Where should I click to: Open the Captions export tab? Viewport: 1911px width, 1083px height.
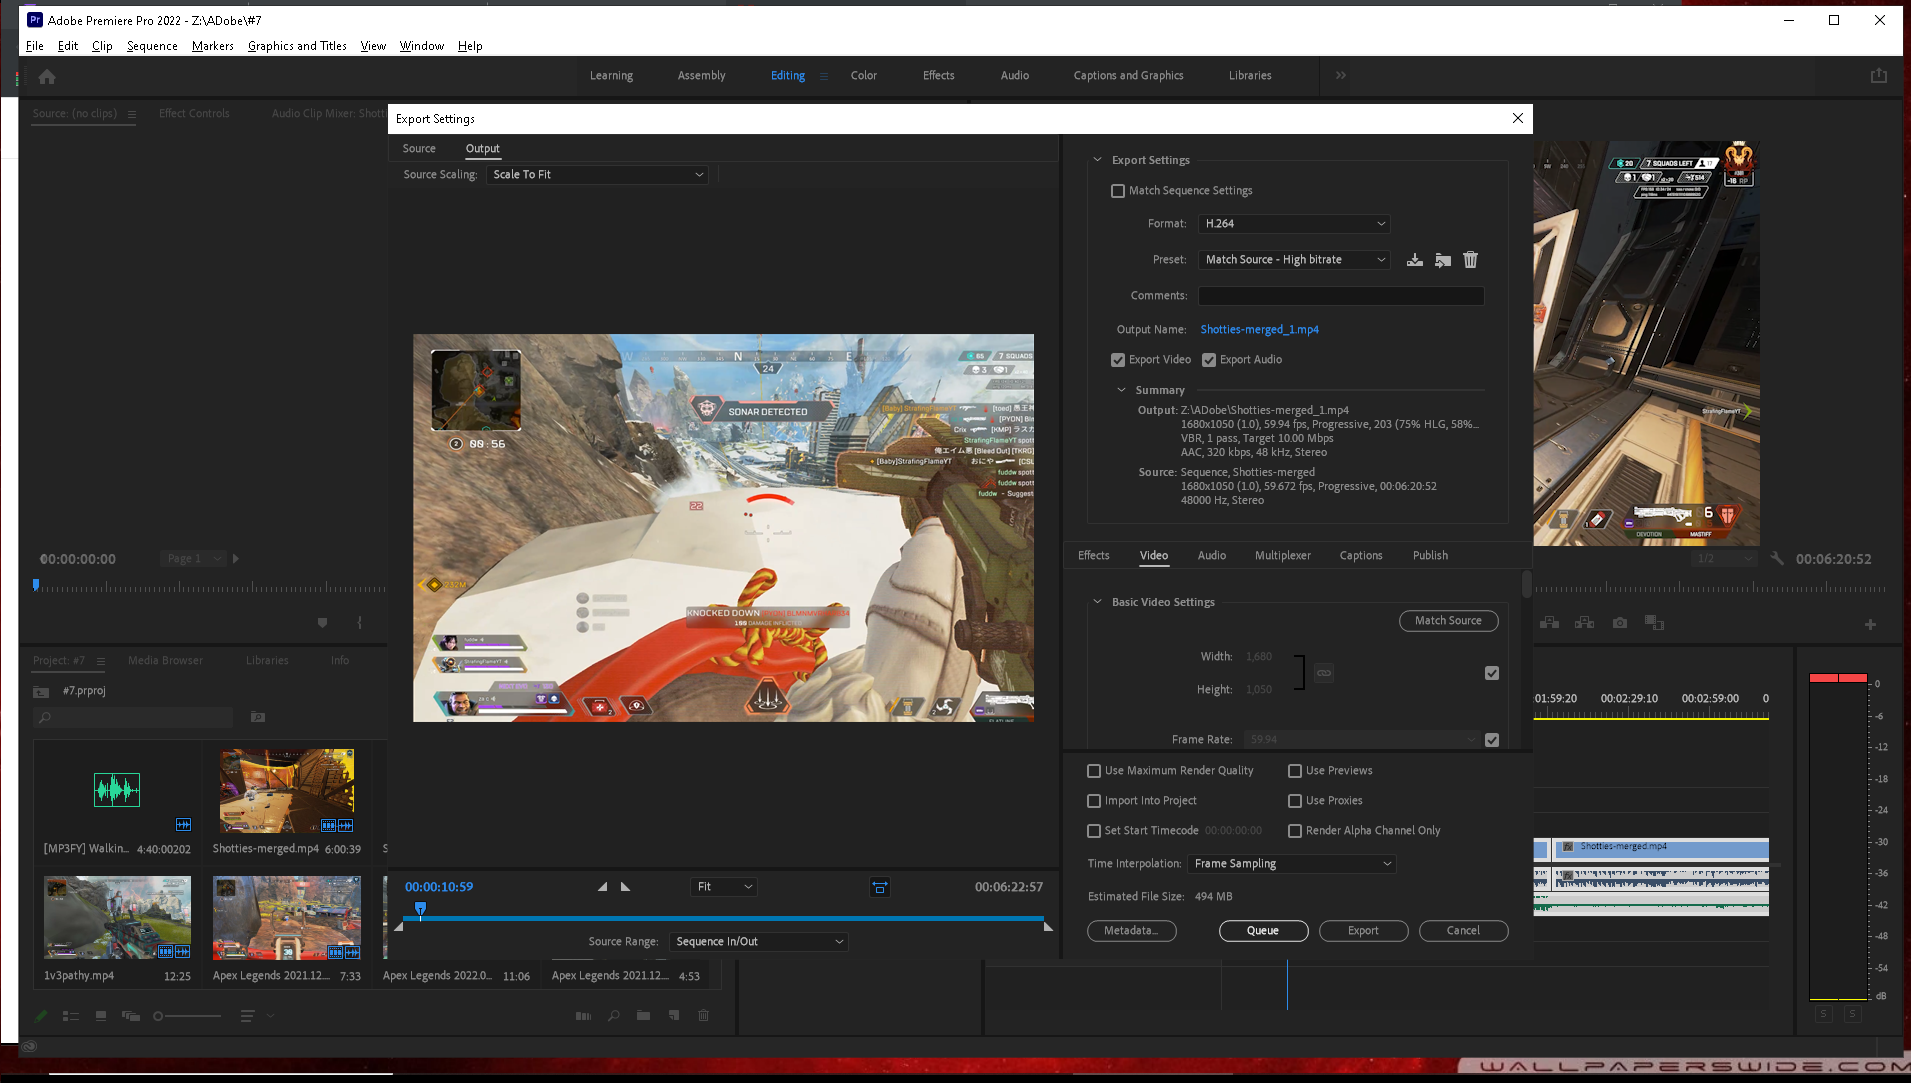click(1361, 556)
